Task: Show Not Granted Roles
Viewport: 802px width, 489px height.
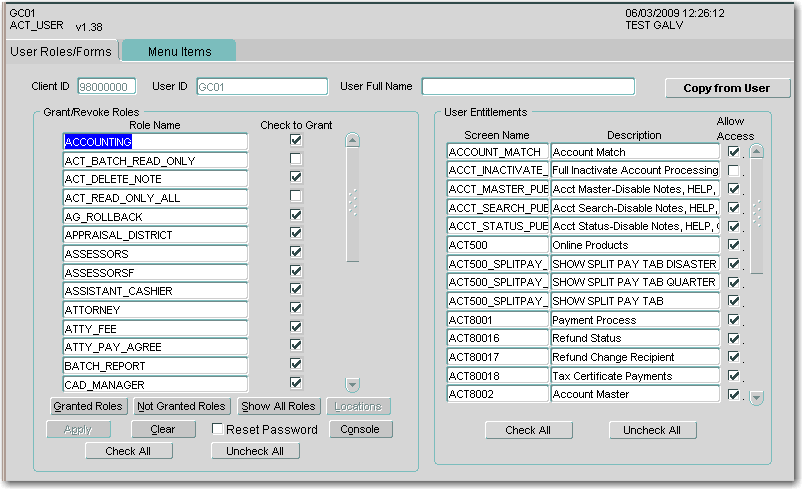Action: tap(181, 406)
